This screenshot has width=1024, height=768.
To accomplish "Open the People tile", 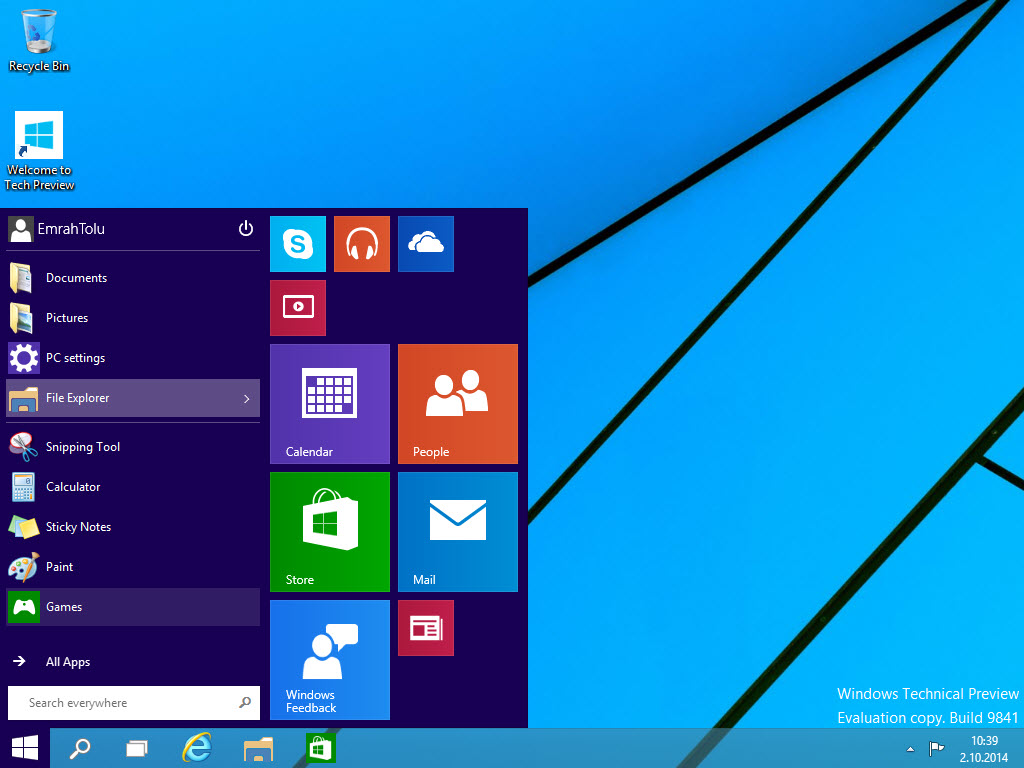I will point(458,404).
